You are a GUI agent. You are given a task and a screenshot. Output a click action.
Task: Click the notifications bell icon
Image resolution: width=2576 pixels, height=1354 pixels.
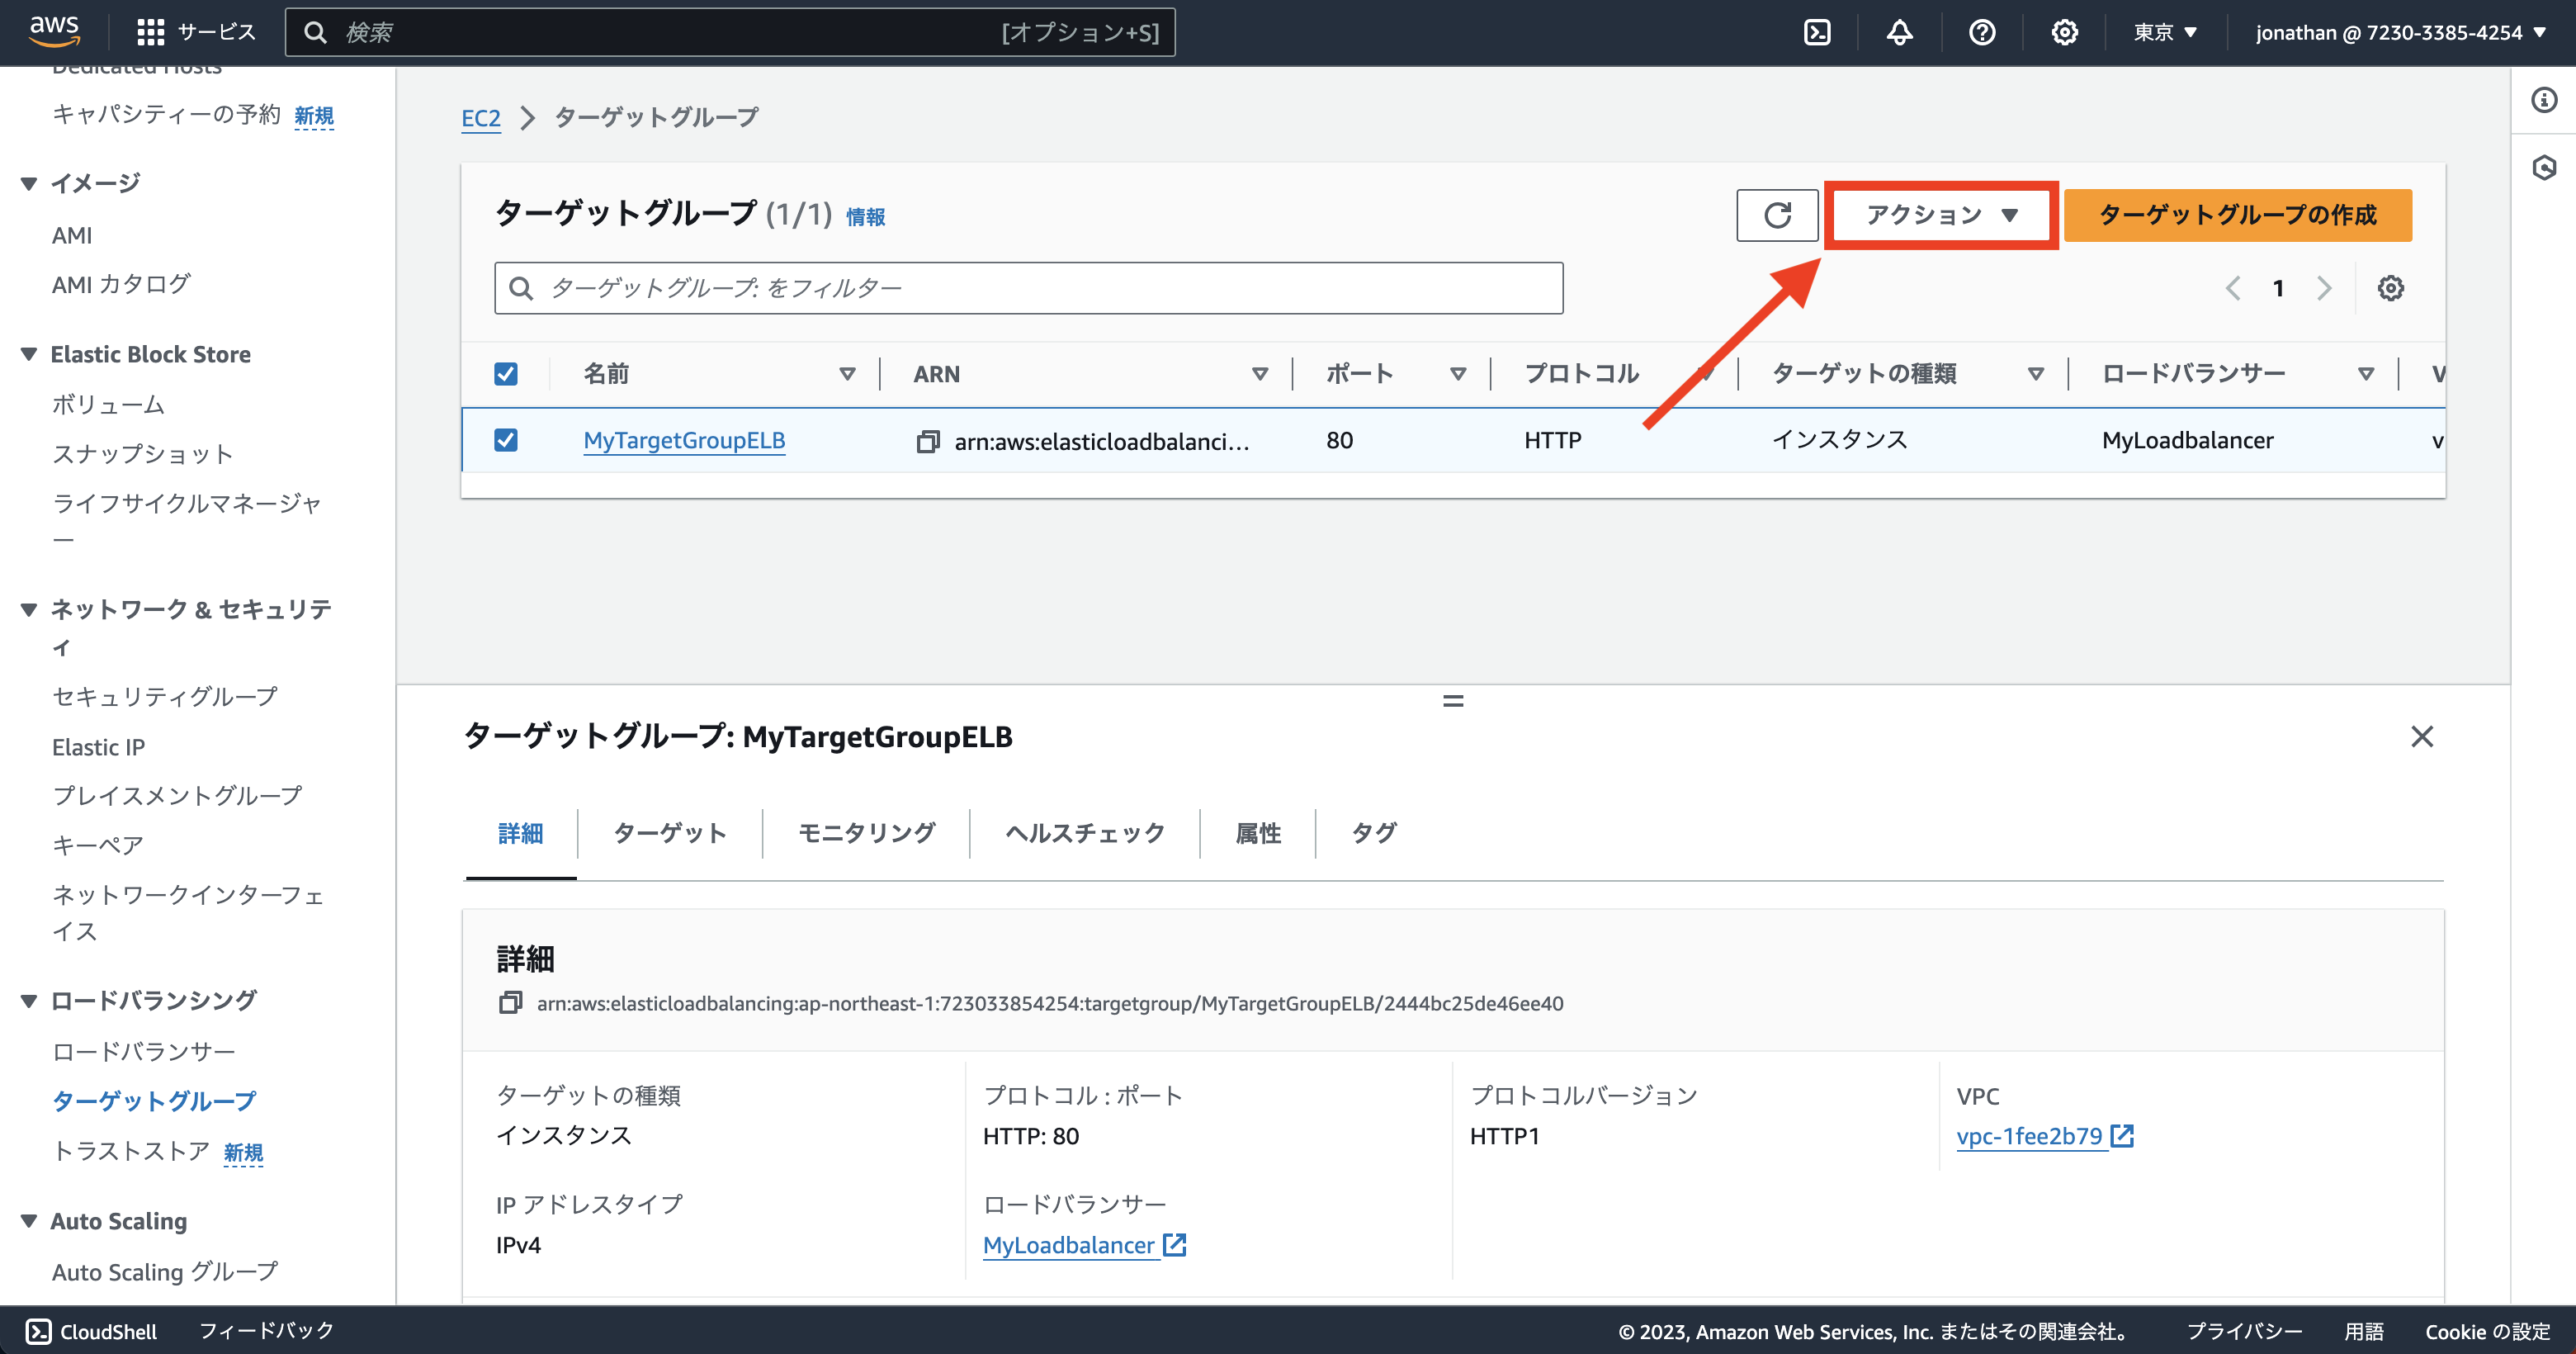pos(1898,32)
